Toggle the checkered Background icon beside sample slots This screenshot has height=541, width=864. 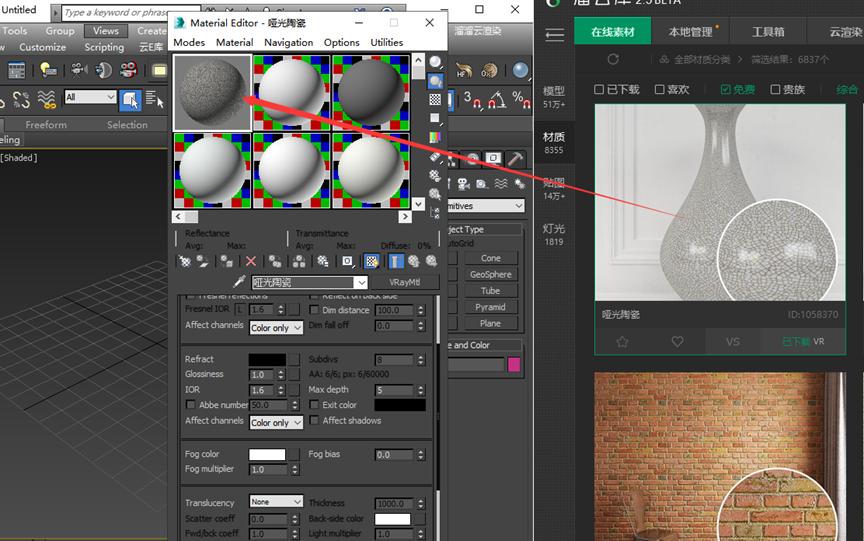[435, 99]
